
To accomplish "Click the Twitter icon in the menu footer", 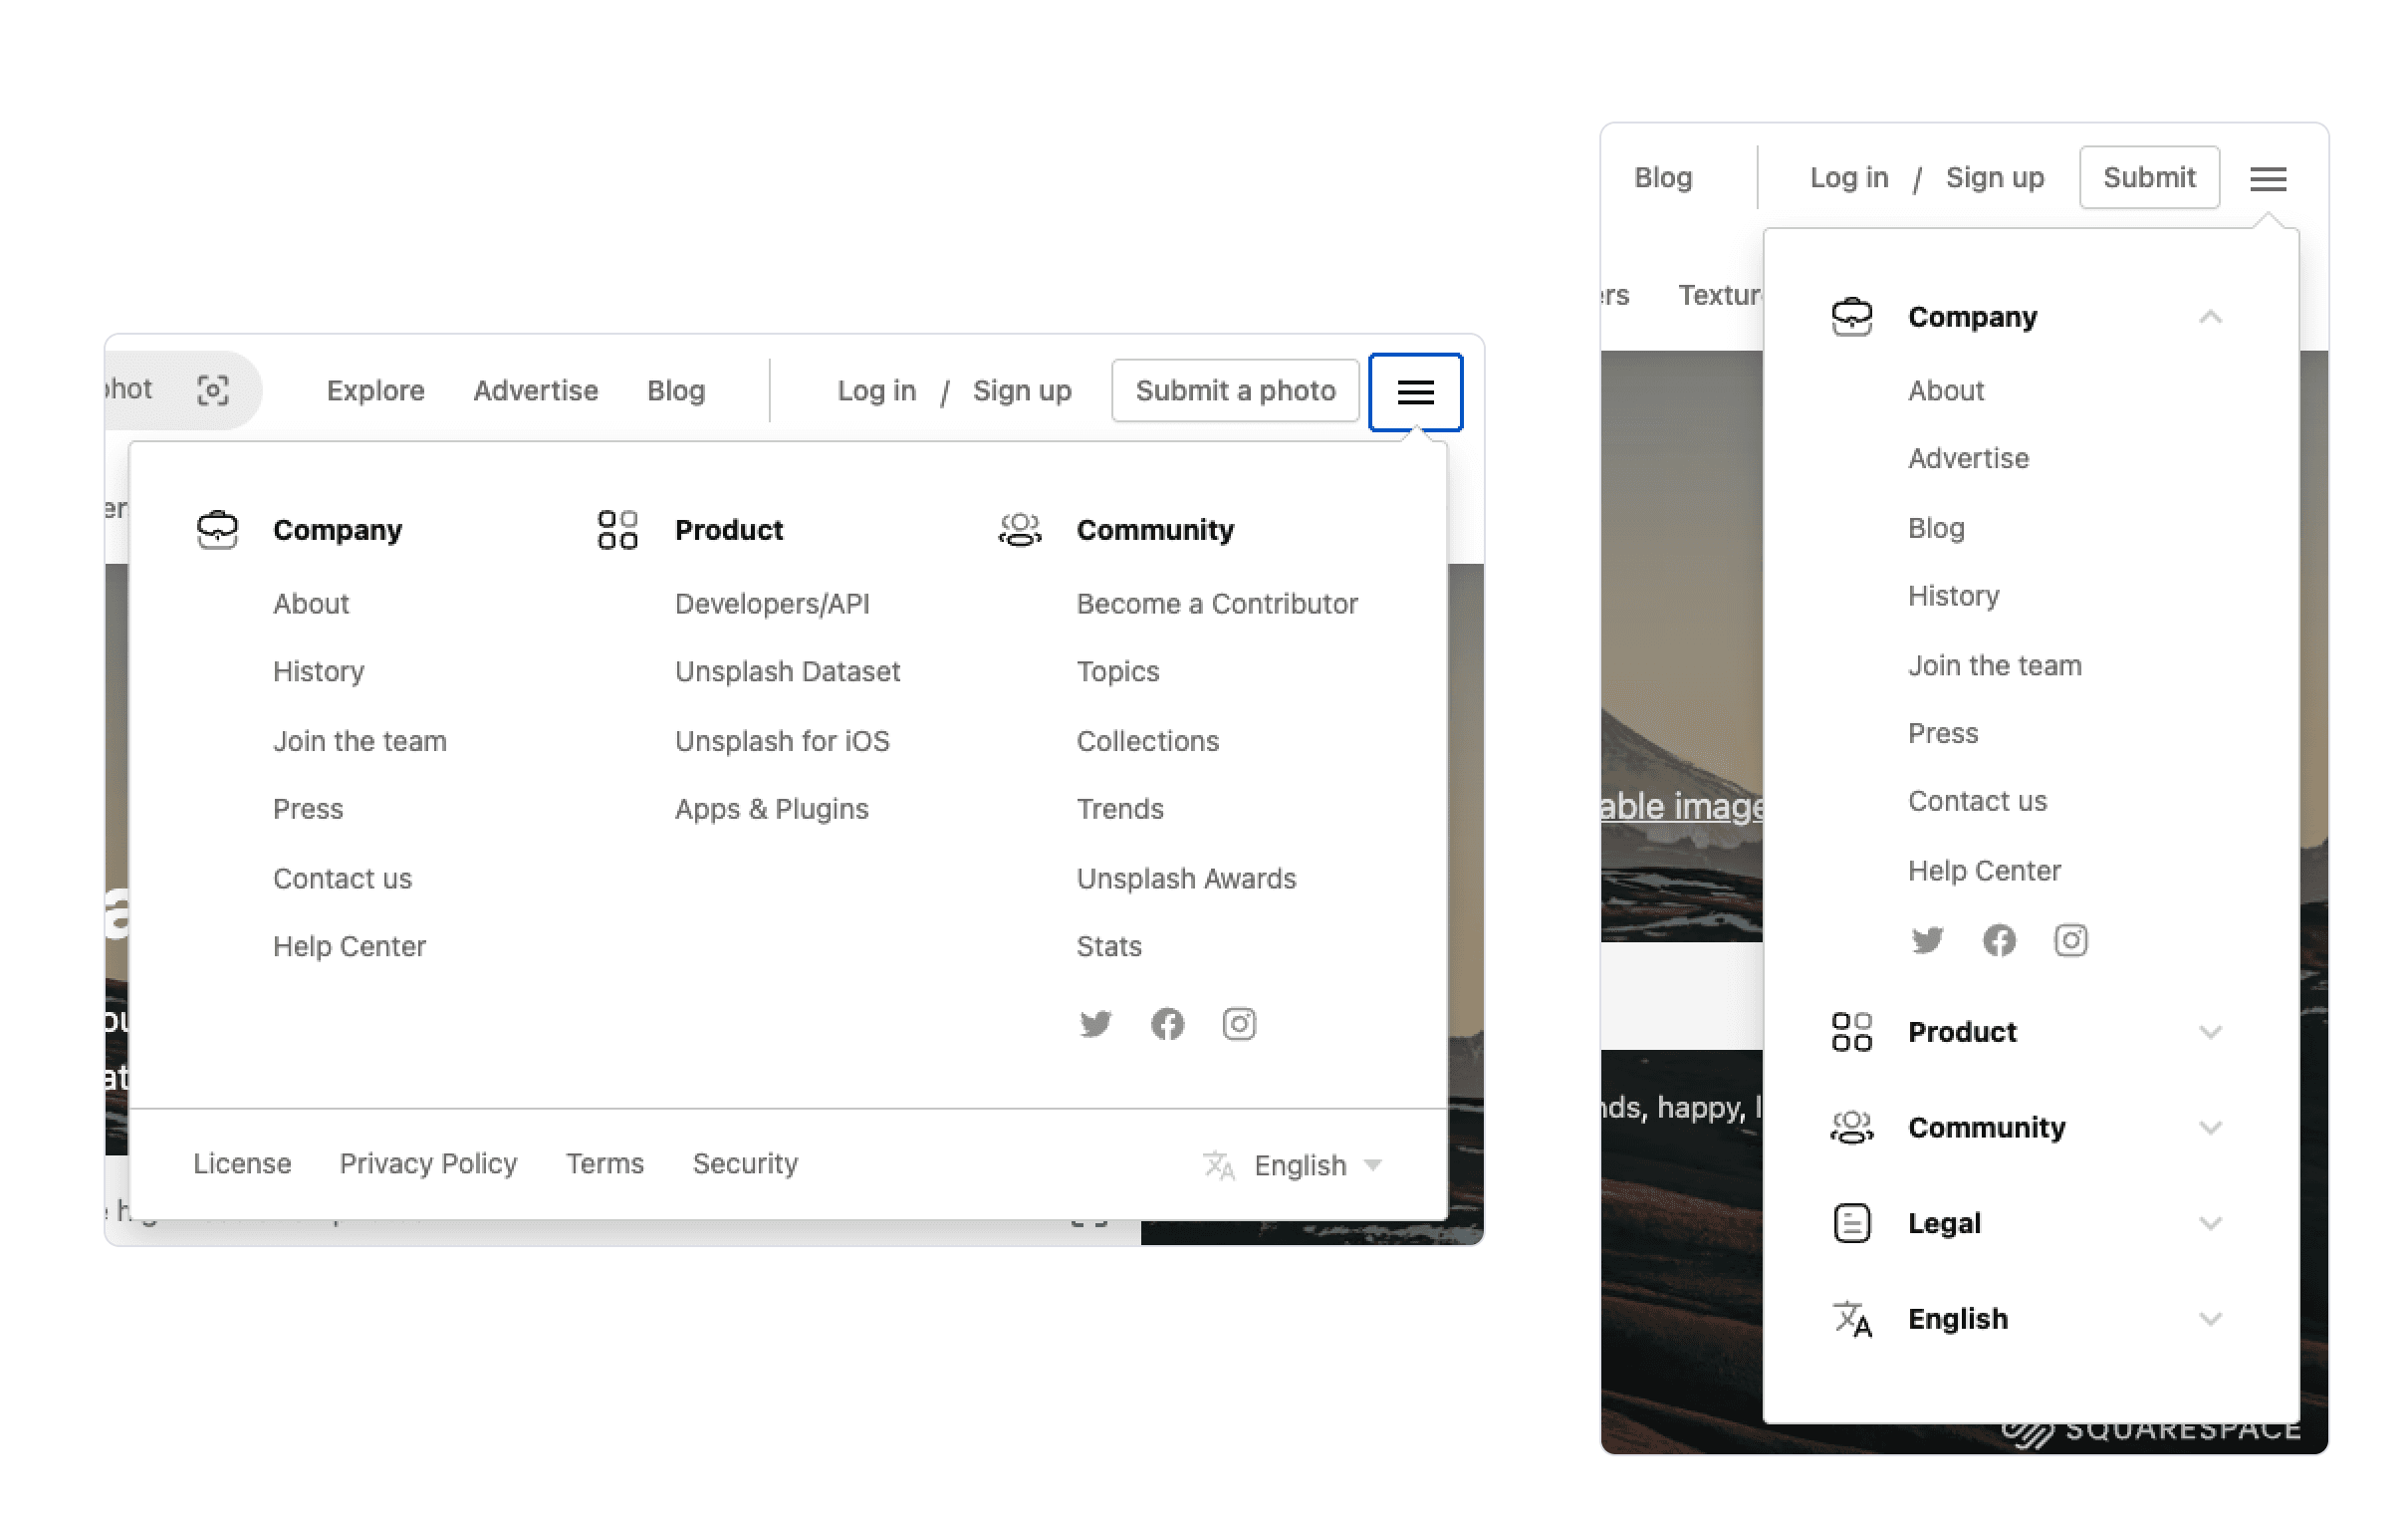I will [x=1096, y=1024].
